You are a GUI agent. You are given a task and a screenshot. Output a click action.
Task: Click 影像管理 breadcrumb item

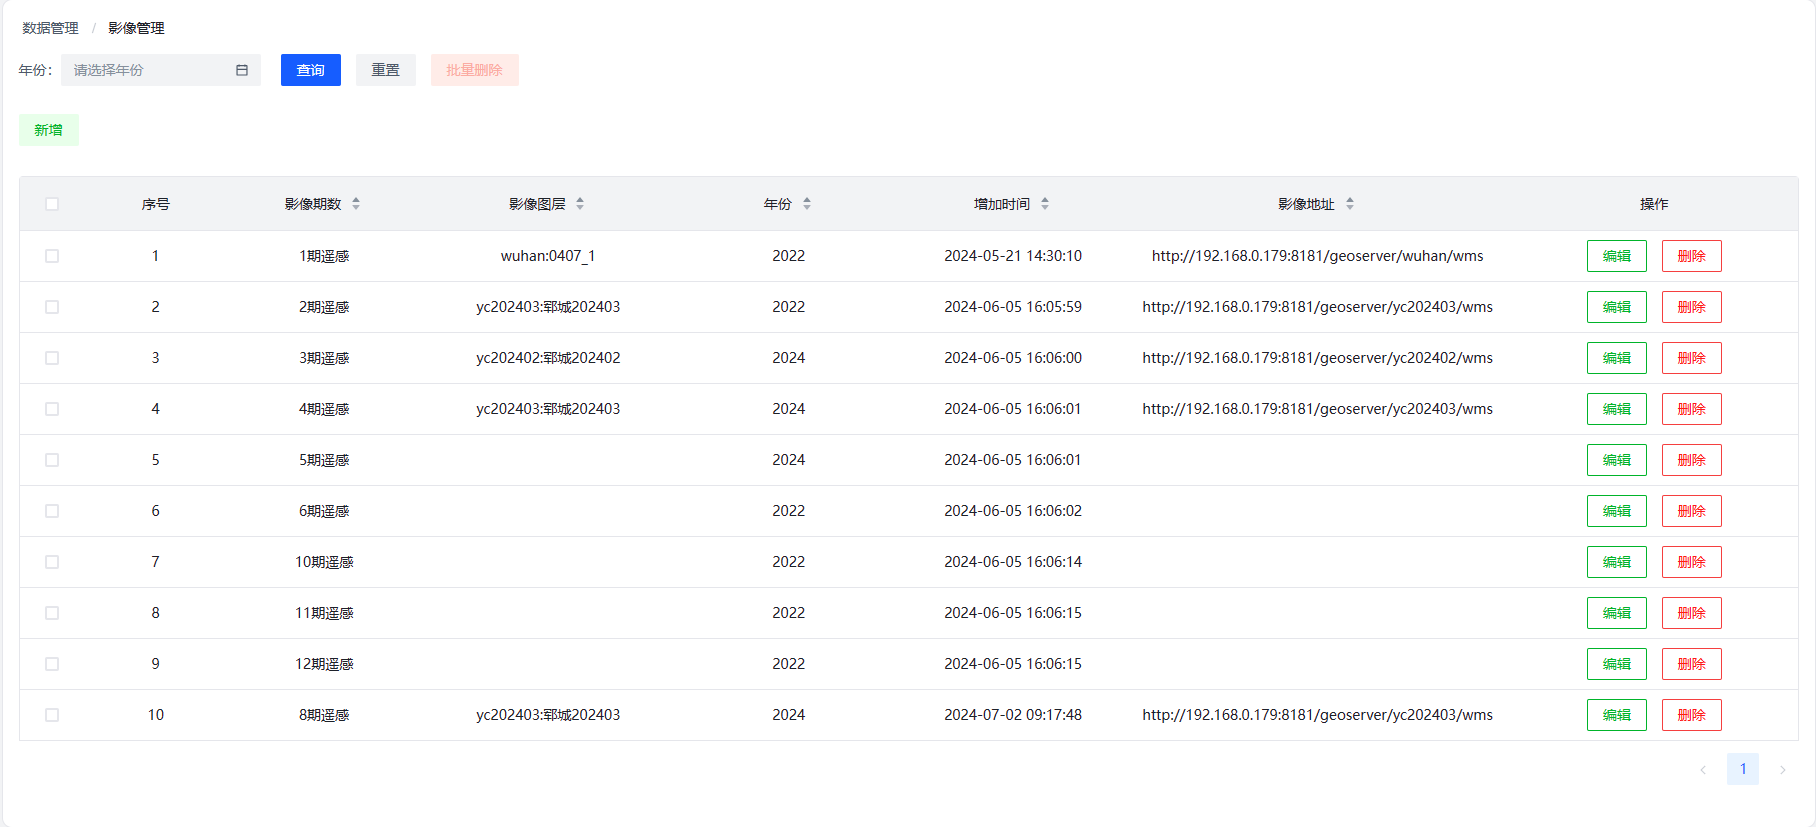click(x=136, y=28)
